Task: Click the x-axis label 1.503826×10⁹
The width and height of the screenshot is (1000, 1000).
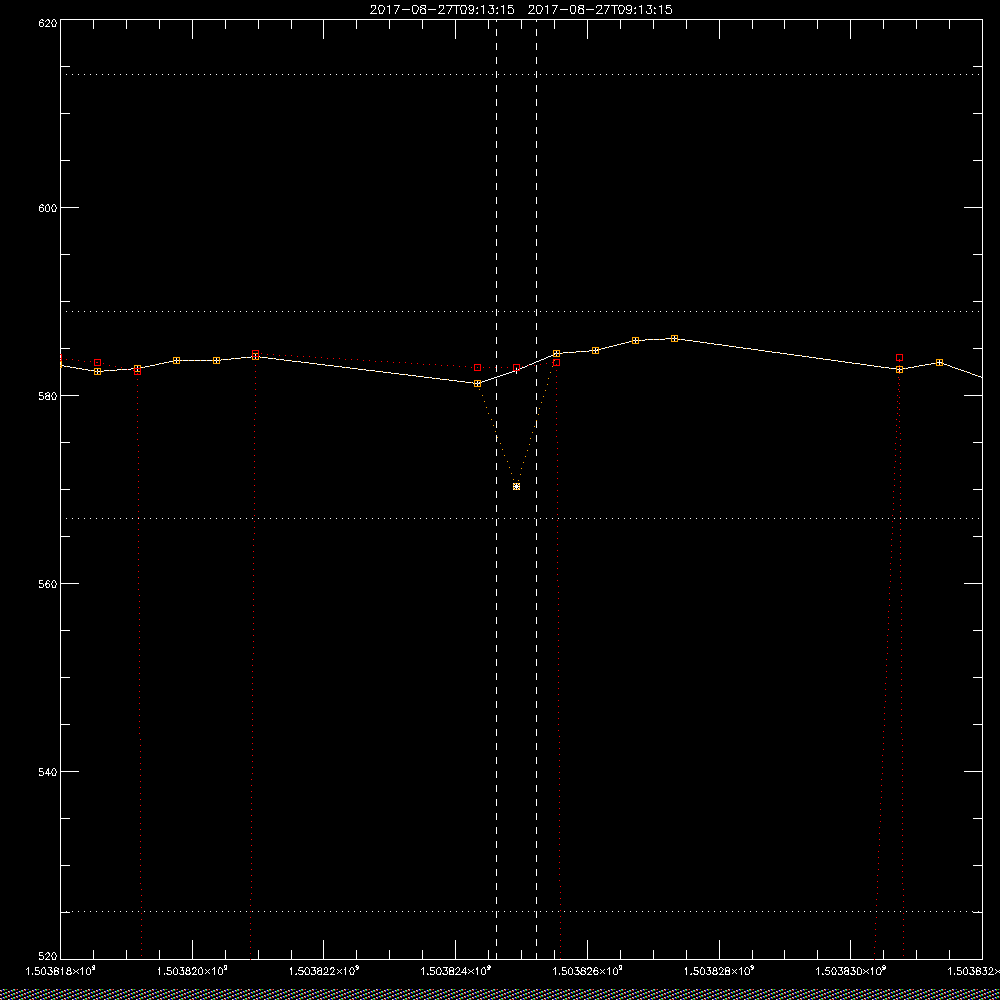Action: [587, 971]
